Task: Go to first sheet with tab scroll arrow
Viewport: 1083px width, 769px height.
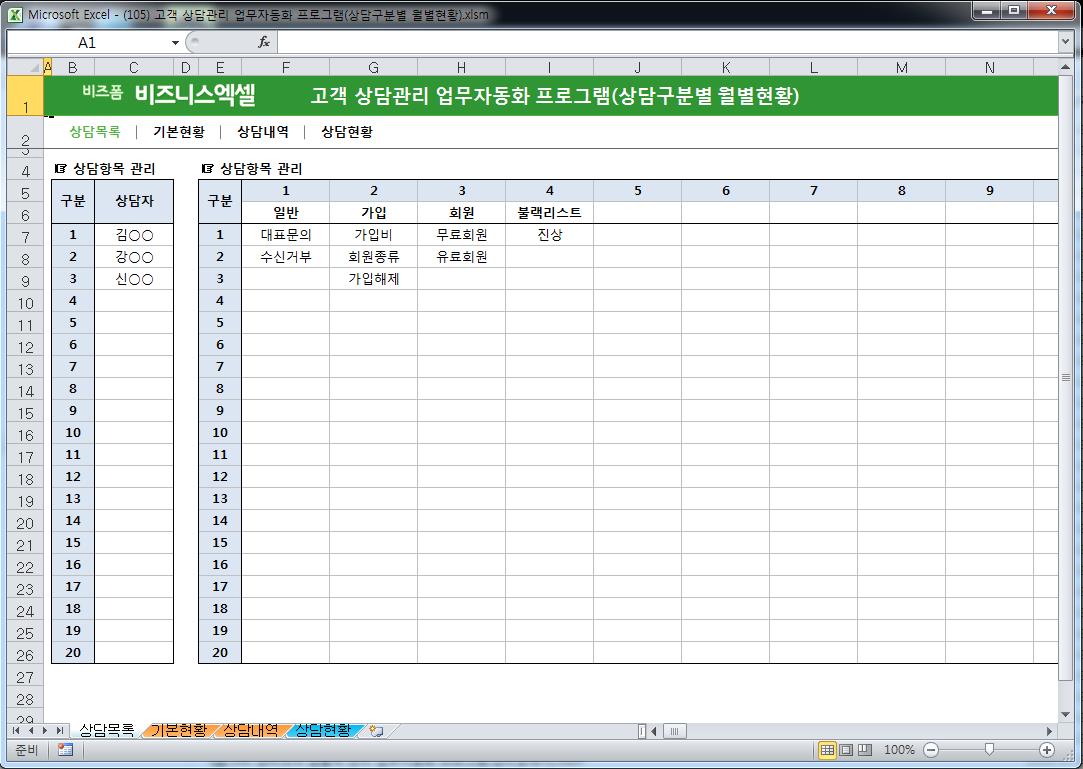Action: click(15, 730)
